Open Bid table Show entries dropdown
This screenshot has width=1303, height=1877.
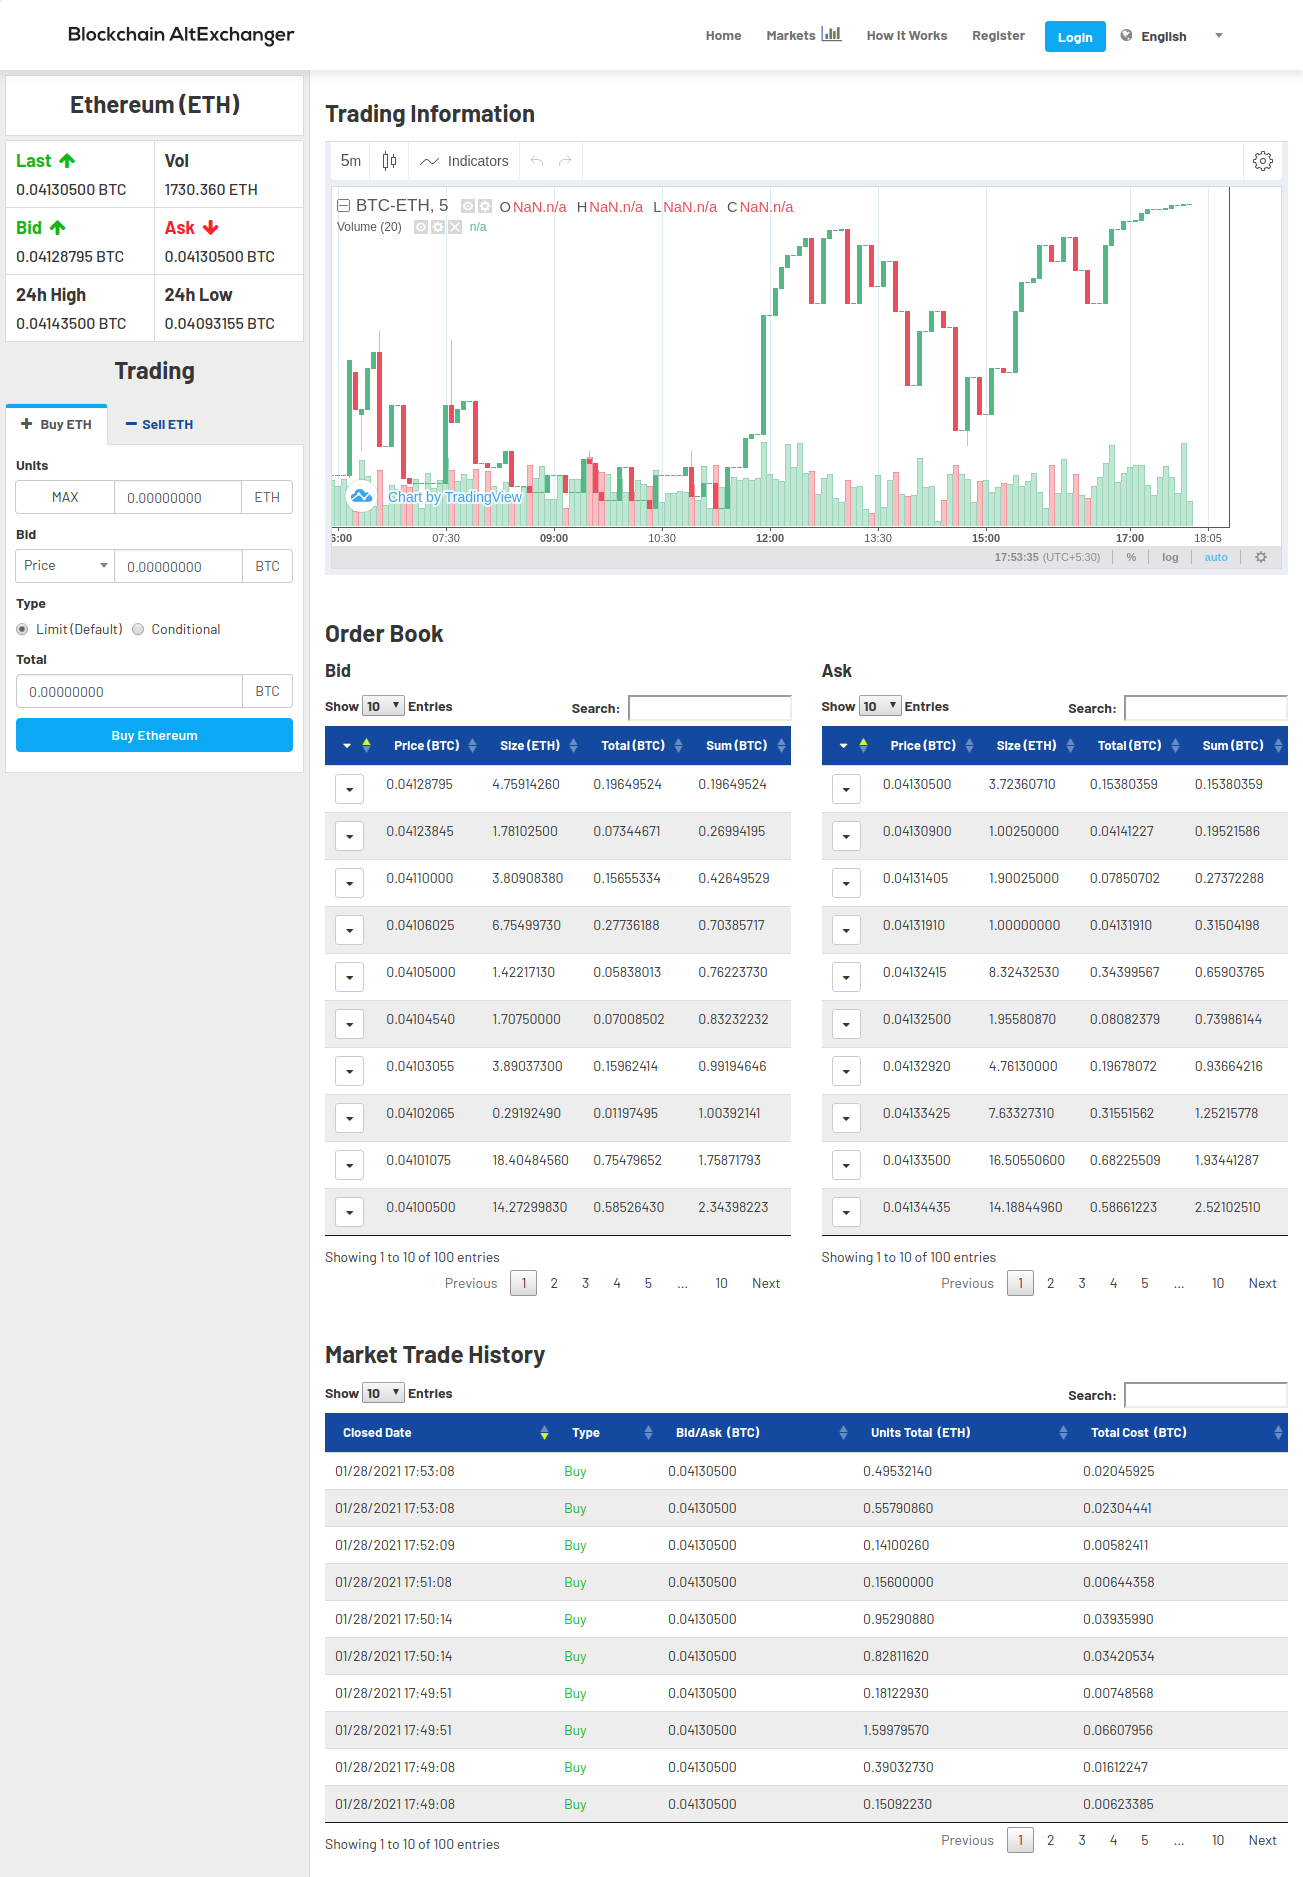click(x=383, y=706)
